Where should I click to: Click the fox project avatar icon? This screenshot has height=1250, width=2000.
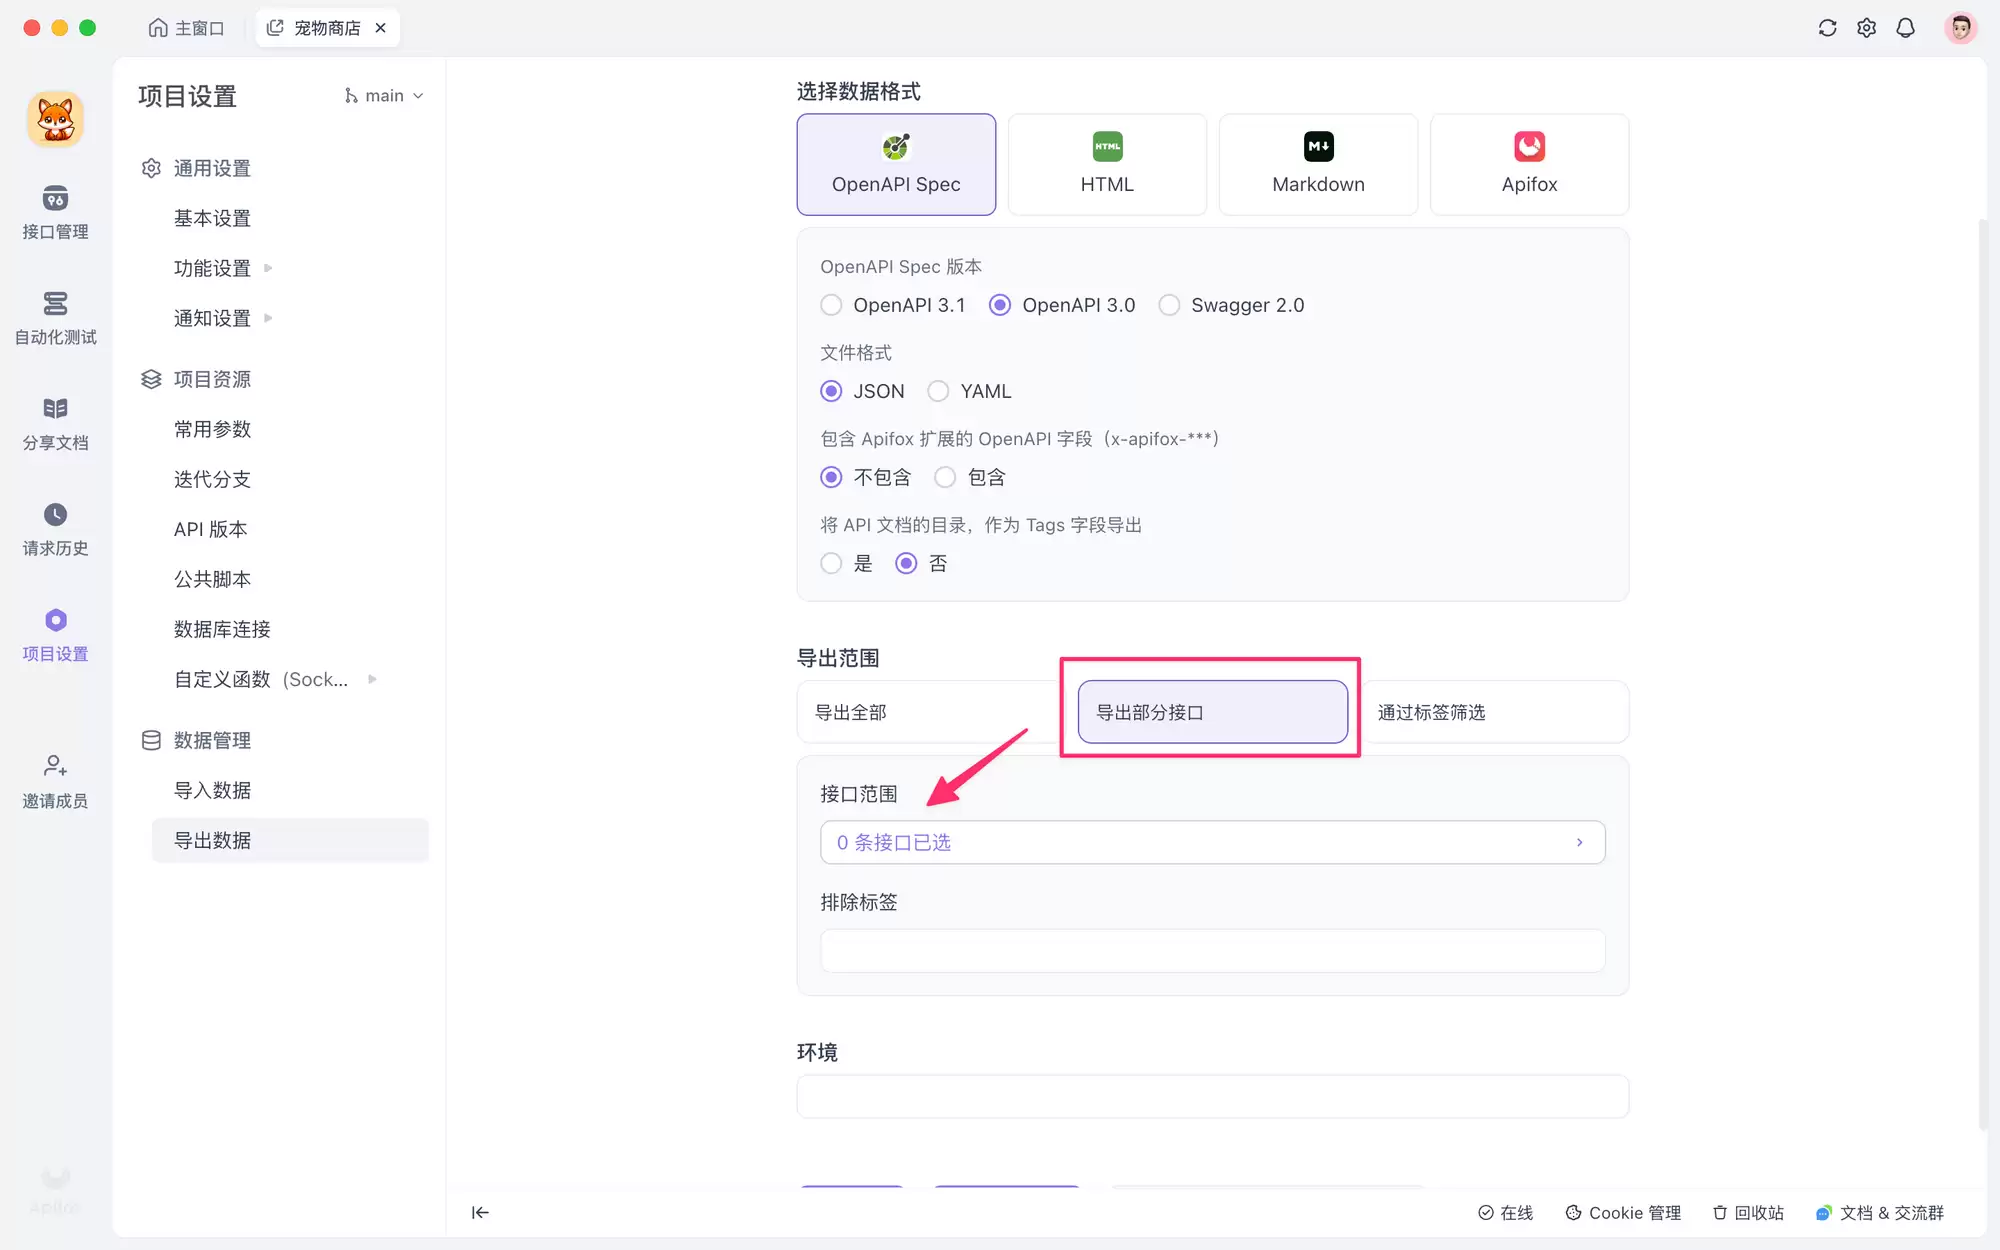(55, 119)
